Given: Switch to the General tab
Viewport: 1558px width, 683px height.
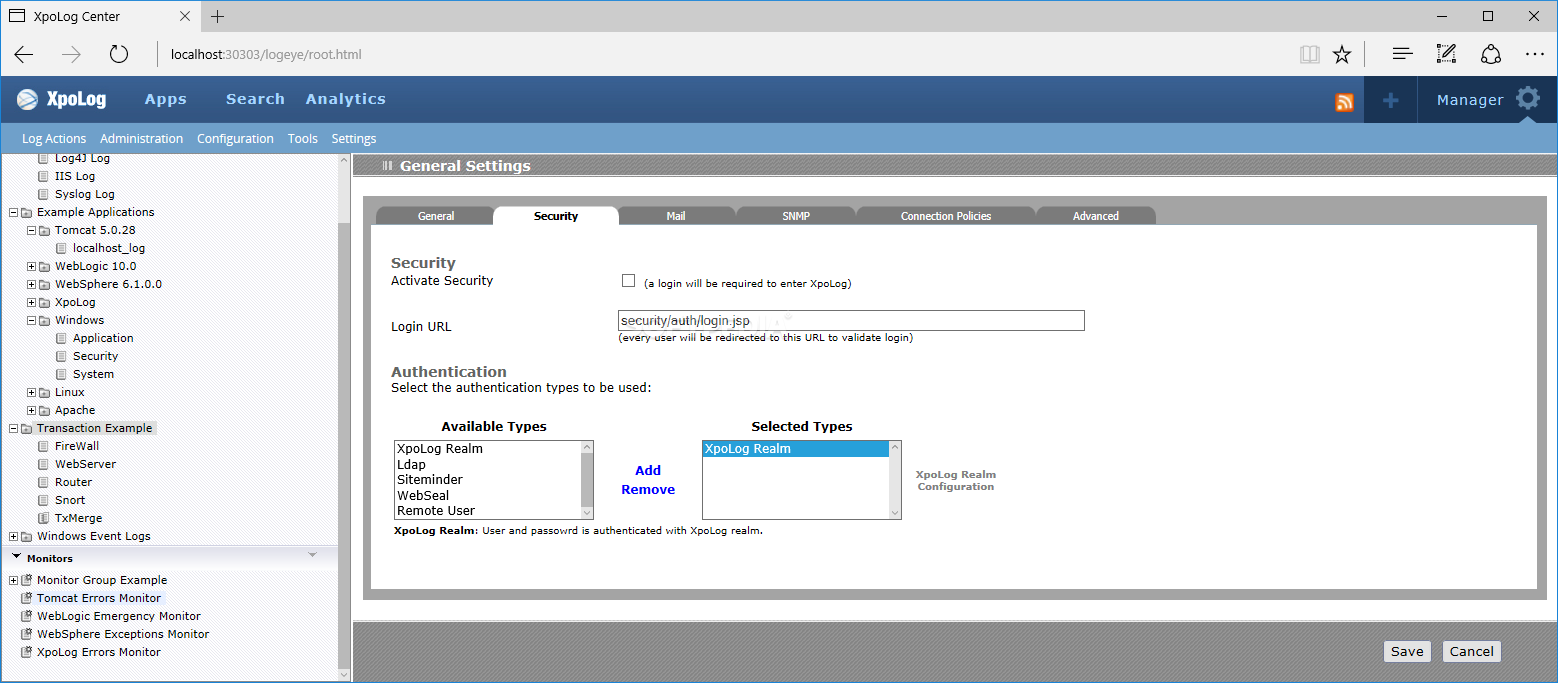Looking at the screenshot, I should pyautogui.click(x=436, y=216).
